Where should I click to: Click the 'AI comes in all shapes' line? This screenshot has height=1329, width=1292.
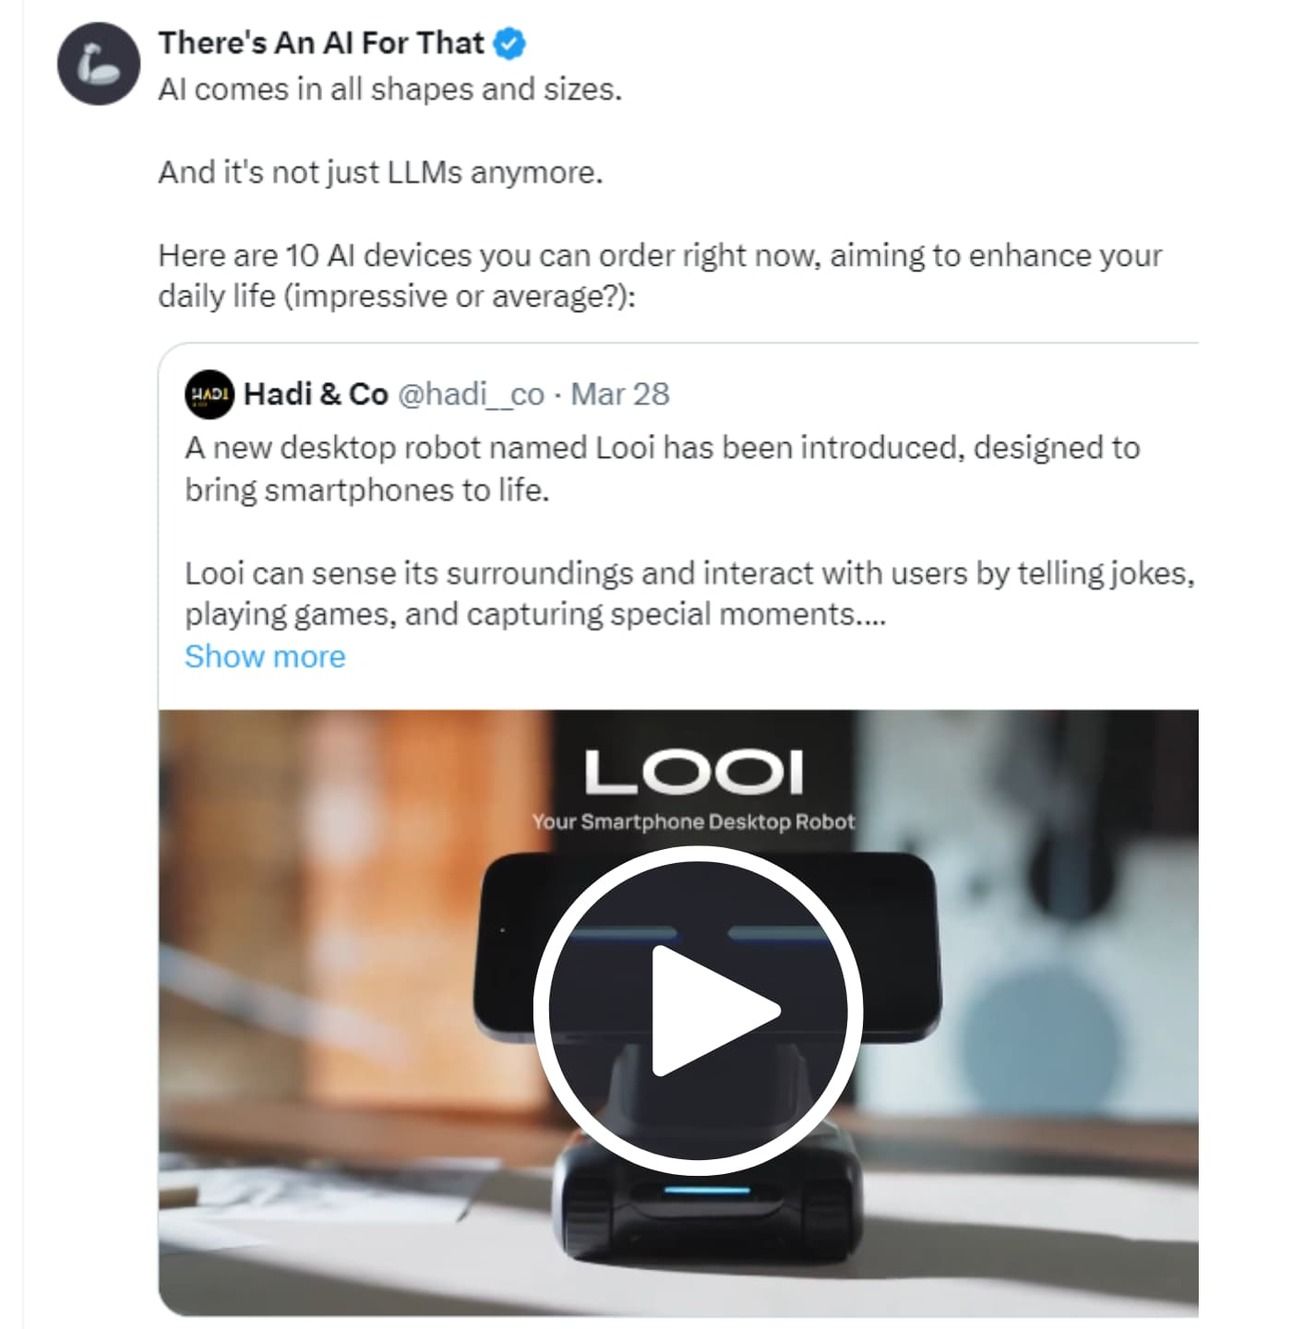[x=390, y=89]
